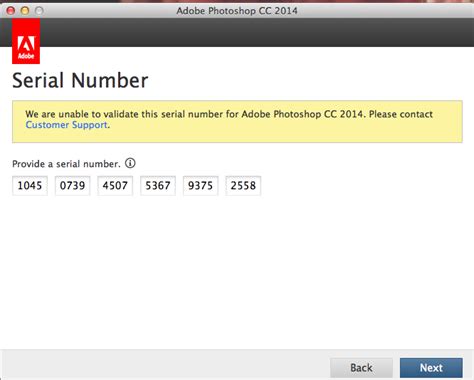474x380 pixels.
Task: Click the Adobe logo icon
Action: tap(26, 41)
